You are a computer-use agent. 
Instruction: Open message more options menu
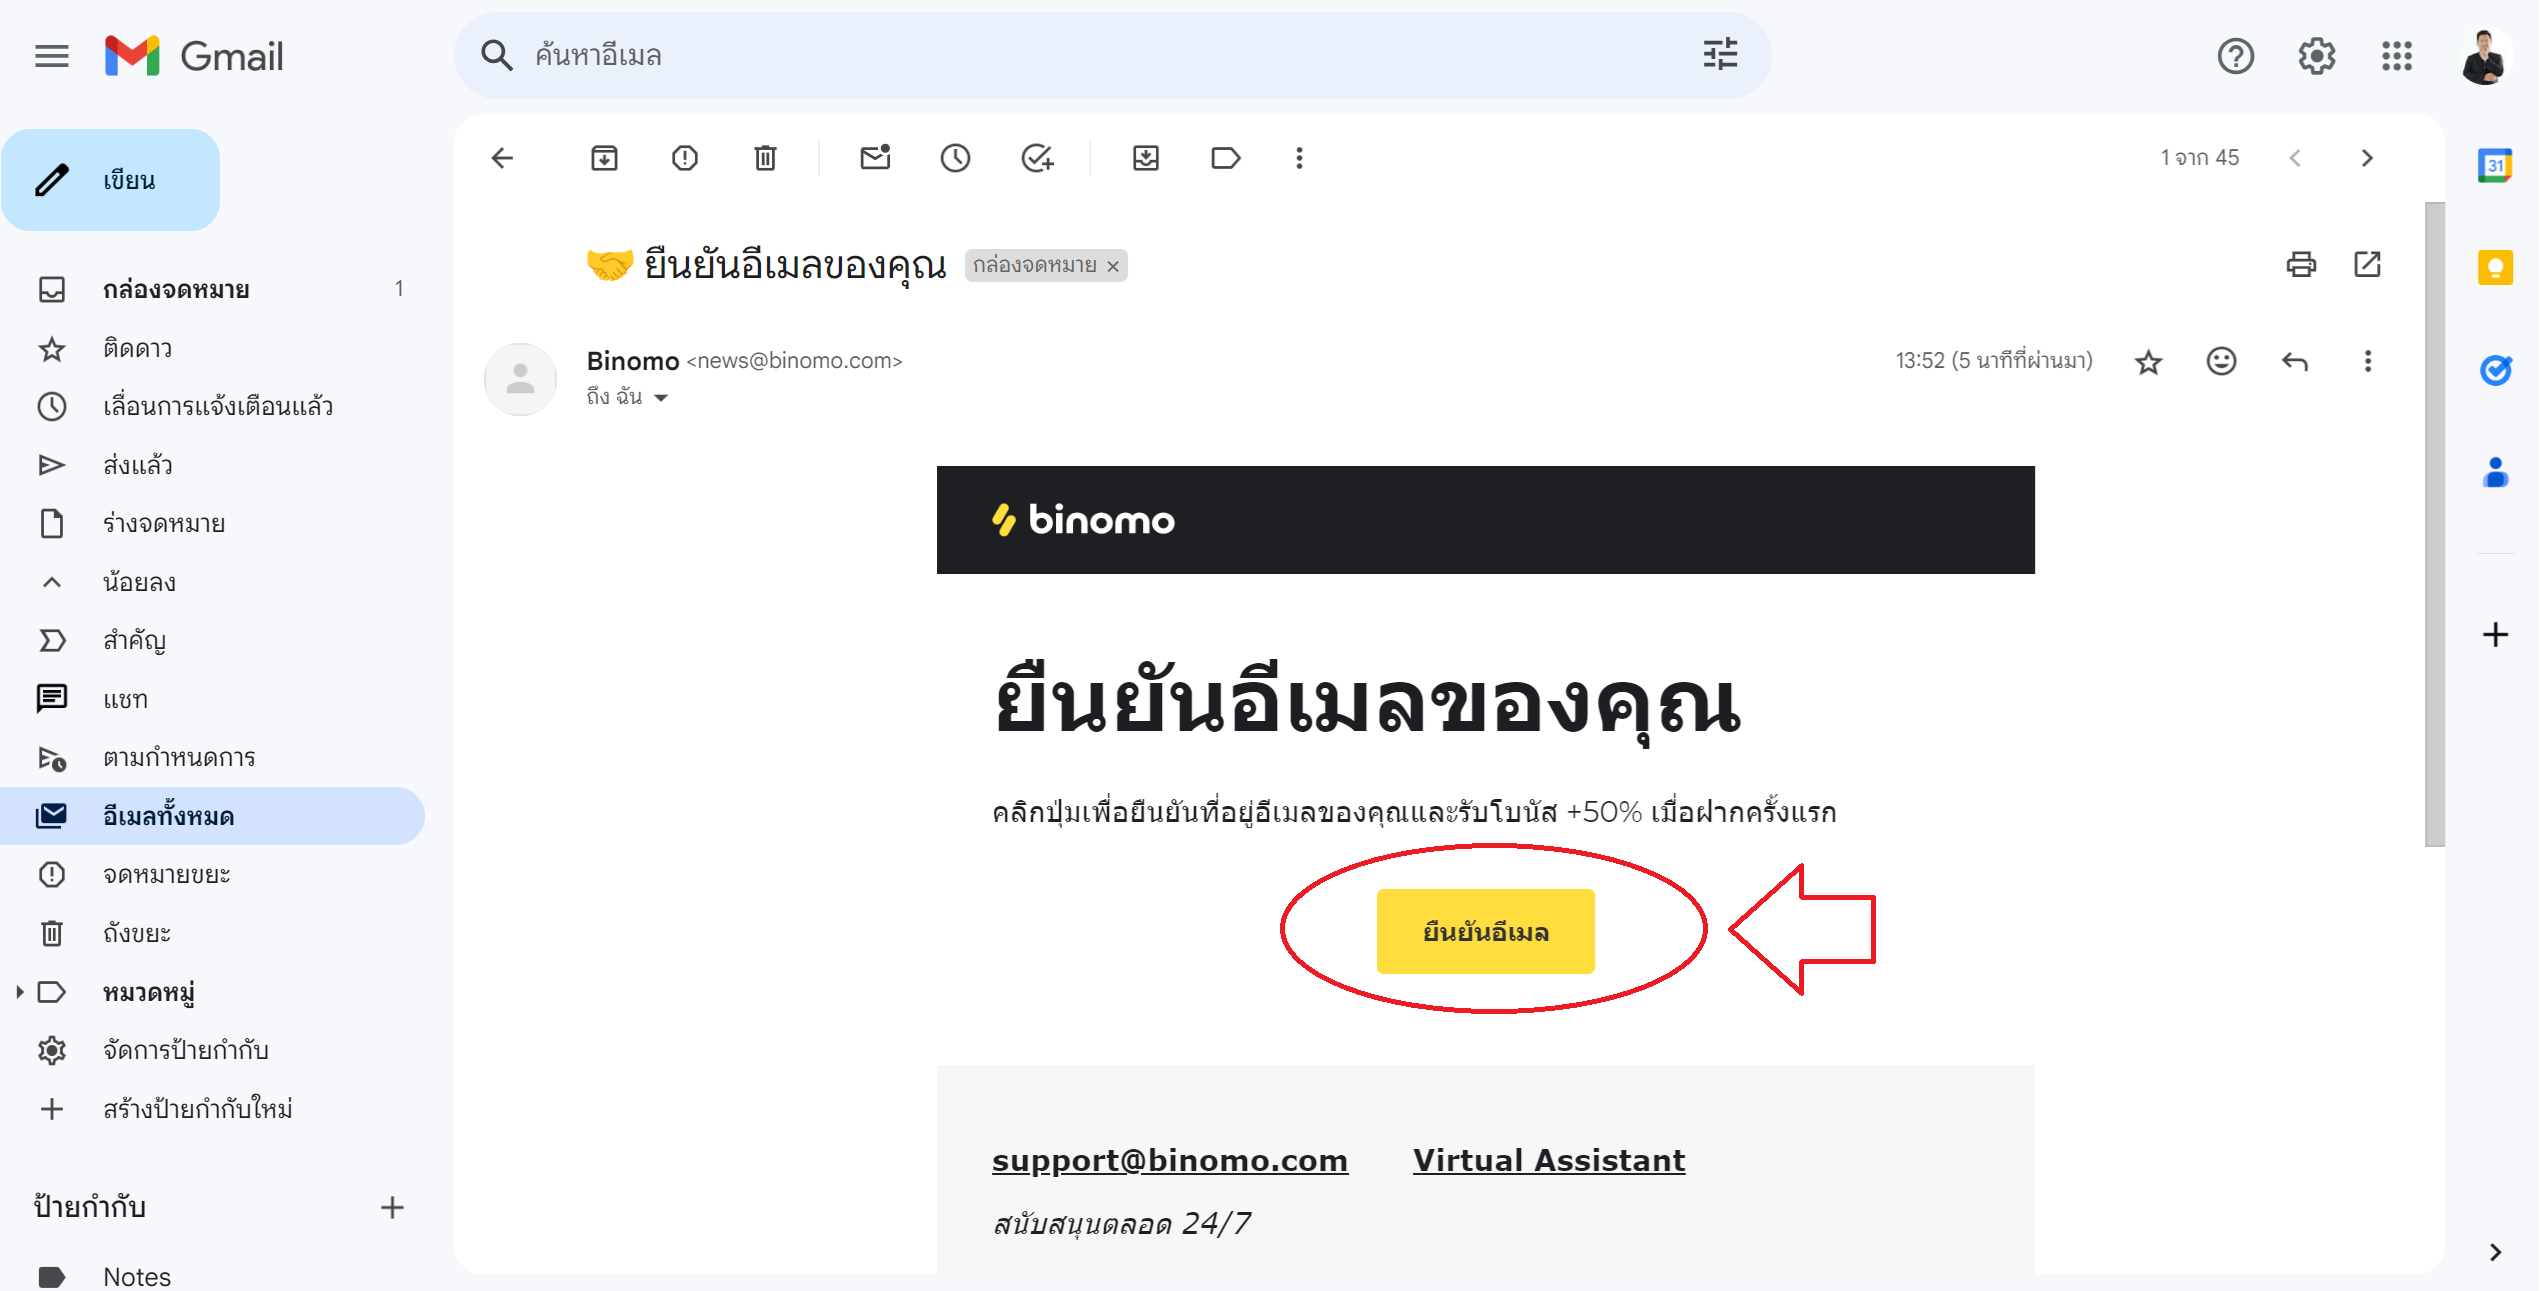click(x=2367, y=361)
